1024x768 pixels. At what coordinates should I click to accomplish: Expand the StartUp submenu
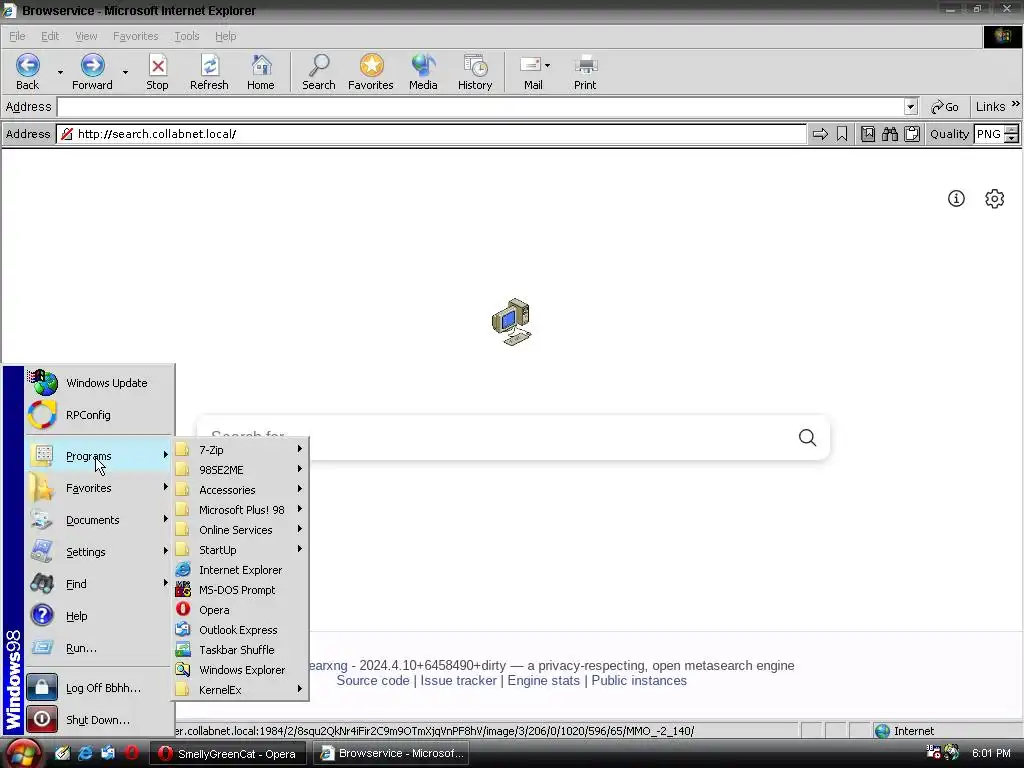point(240,550)
